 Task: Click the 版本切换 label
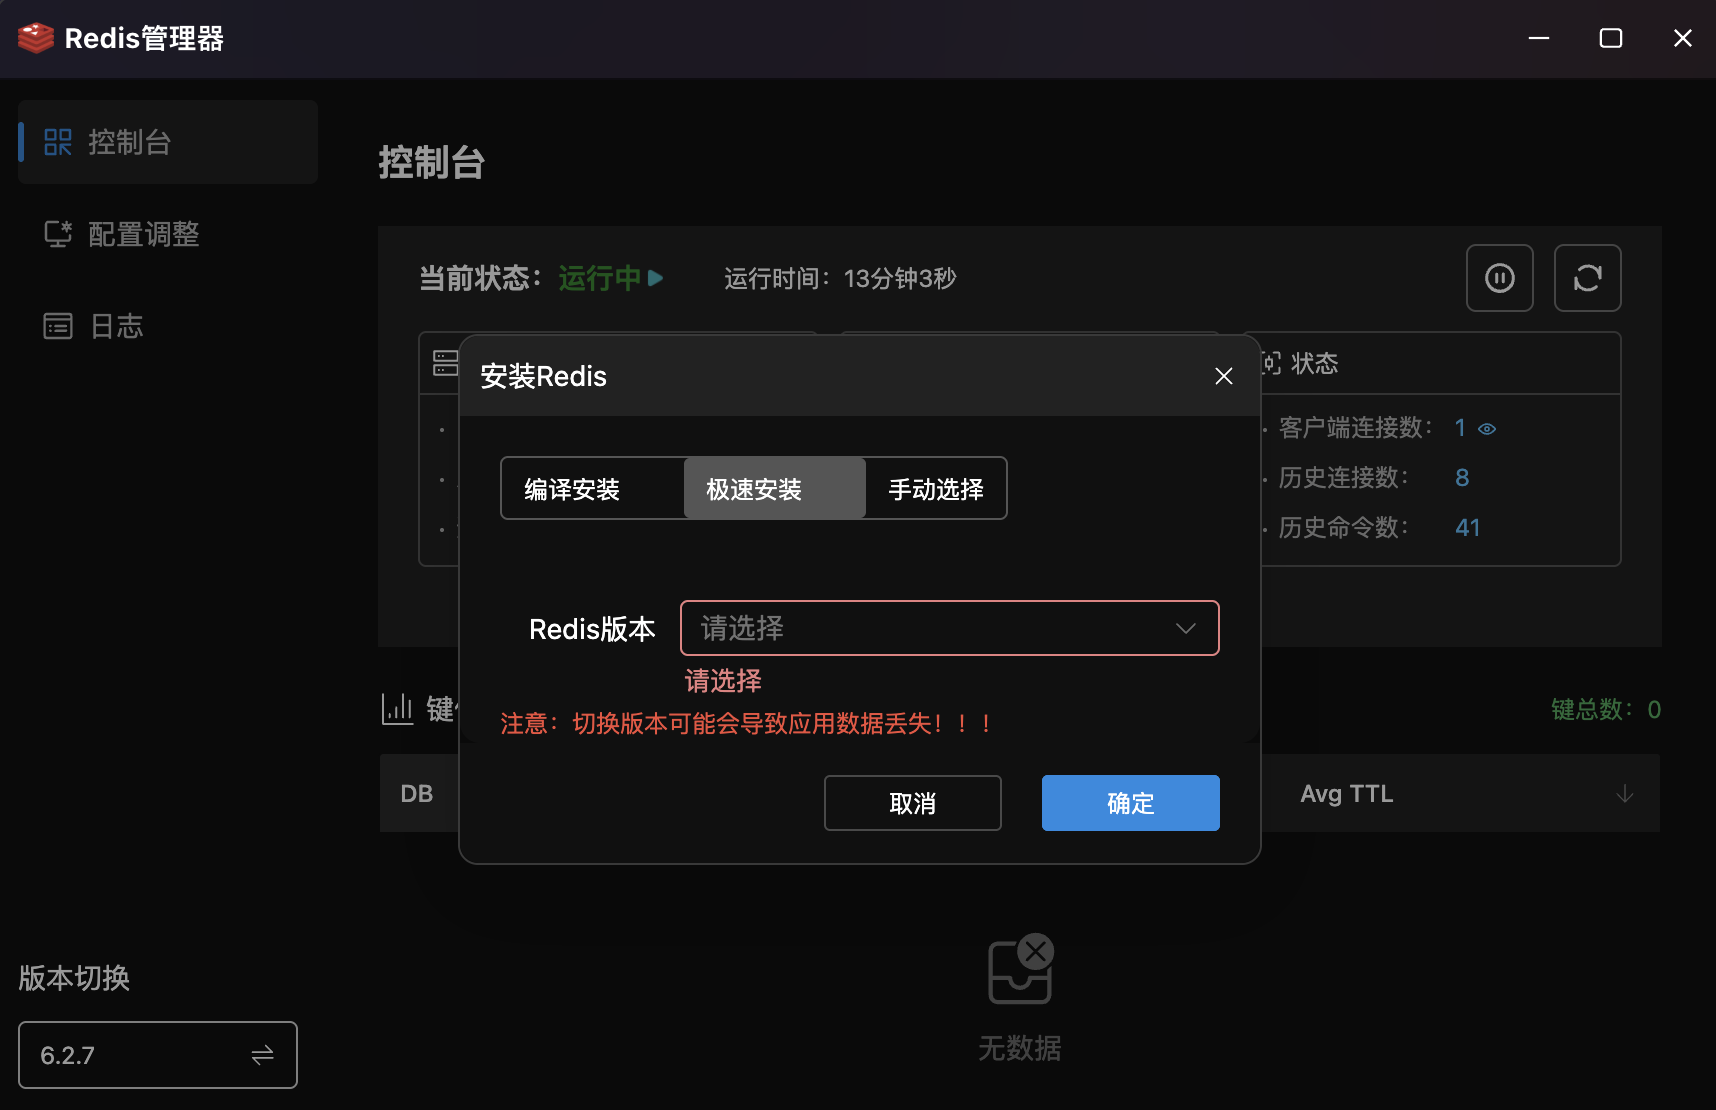(x=74, y=978)
